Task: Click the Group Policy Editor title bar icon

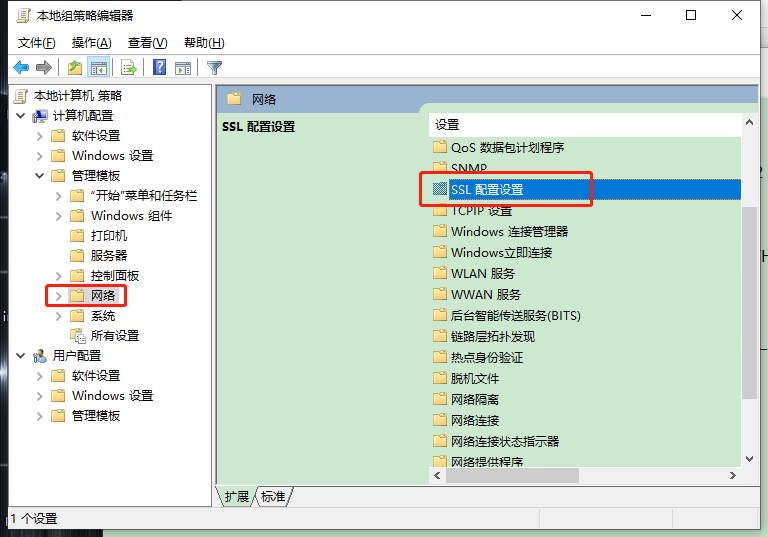Action: [x=23, y=16]
